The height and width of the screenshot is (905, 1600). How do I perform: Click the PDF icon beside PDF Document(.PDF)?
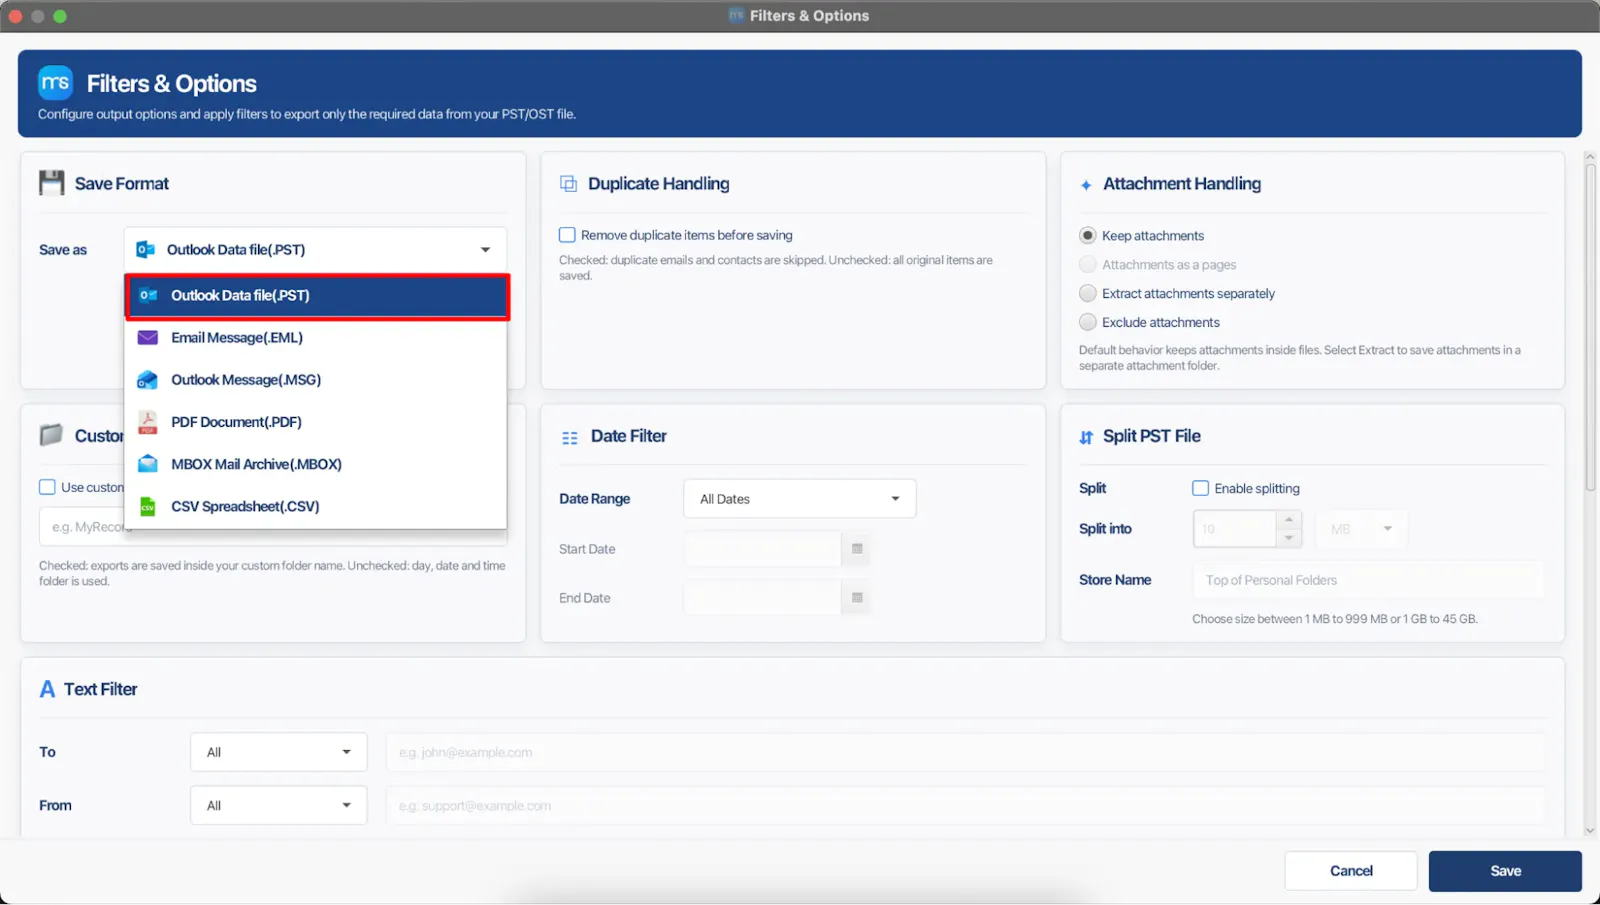pos(148,422)
